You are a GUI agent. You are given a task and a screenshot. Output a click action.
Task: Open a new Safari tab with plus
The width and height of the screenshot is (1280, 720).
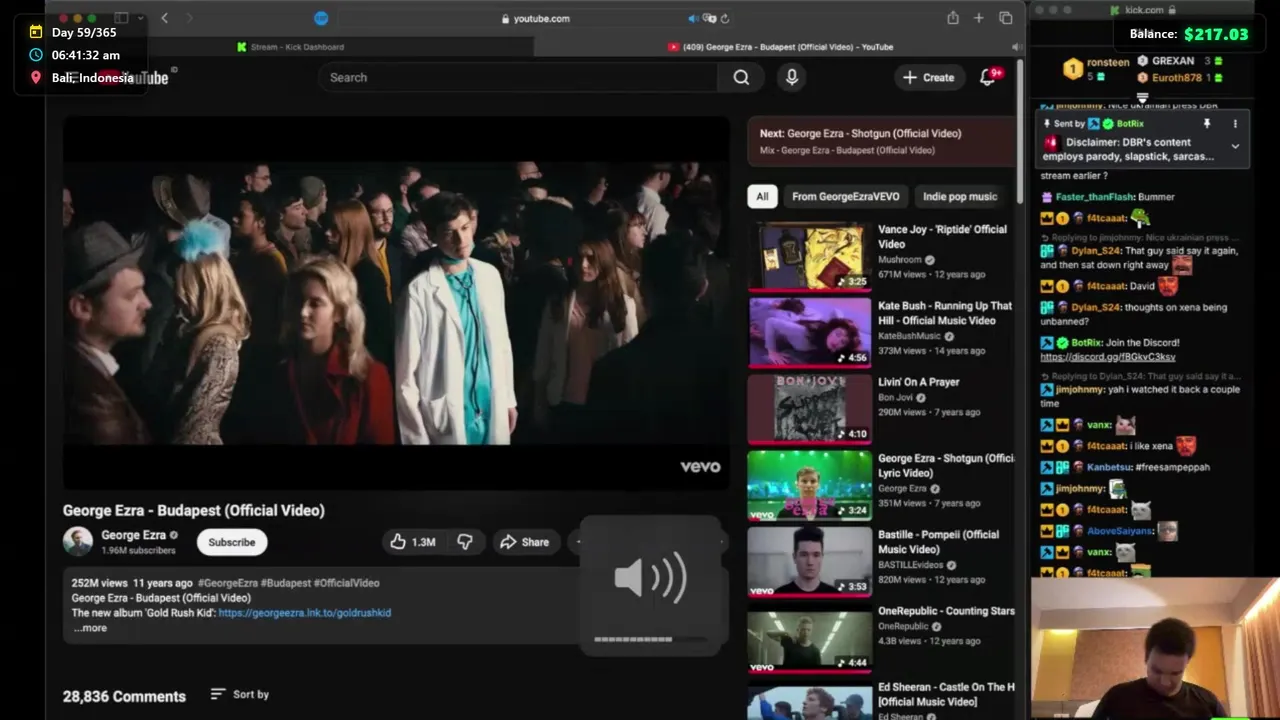pyautogui.click(x=979, y=18)
